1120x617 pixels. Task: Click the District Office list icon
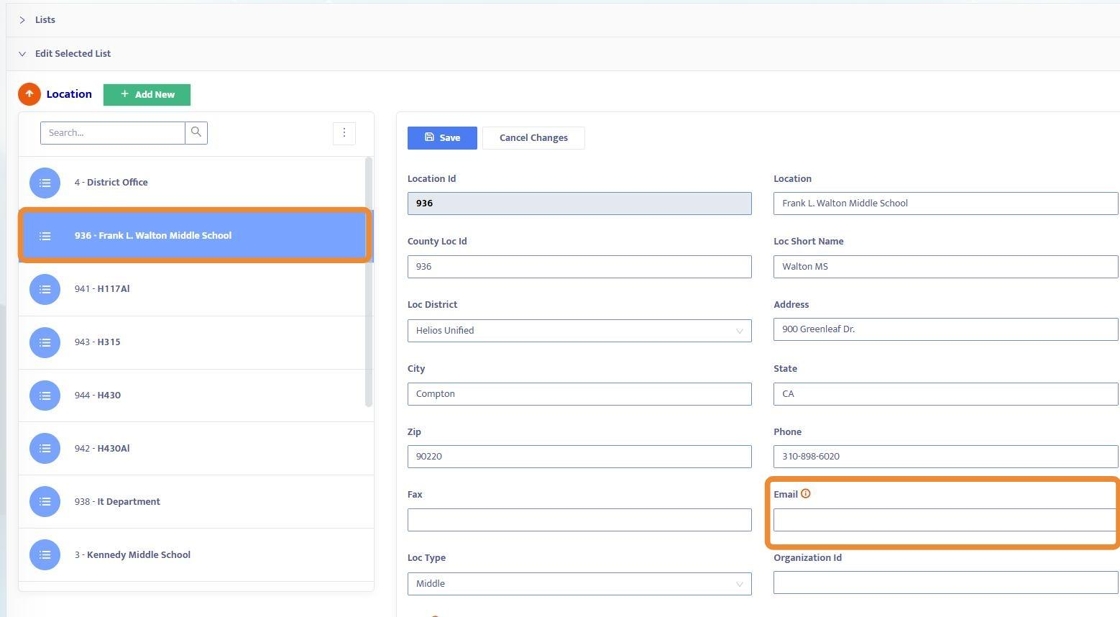click(45, 183)
